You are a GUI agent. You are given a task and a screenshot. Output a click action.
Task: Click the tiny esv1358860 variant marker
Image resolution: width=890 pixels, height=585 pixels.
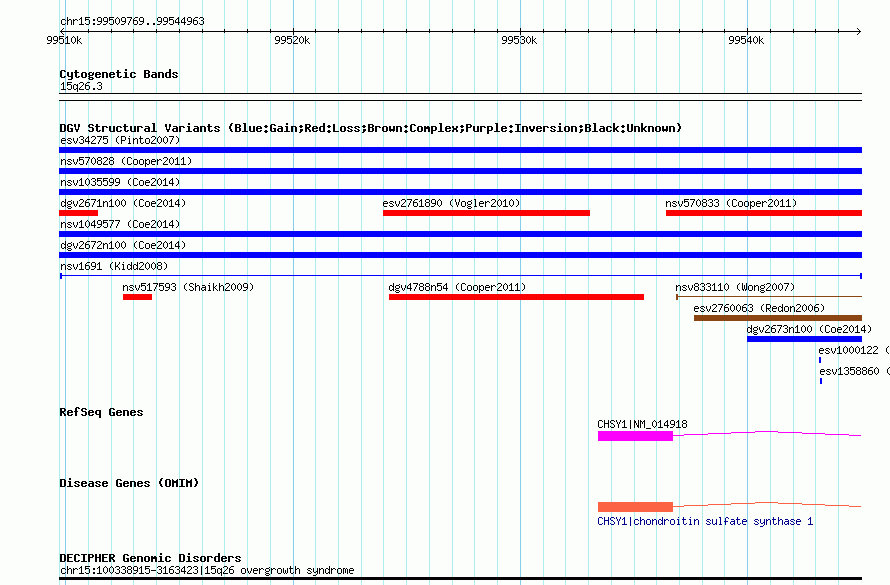pyautogui.click(x=821, y=381)
